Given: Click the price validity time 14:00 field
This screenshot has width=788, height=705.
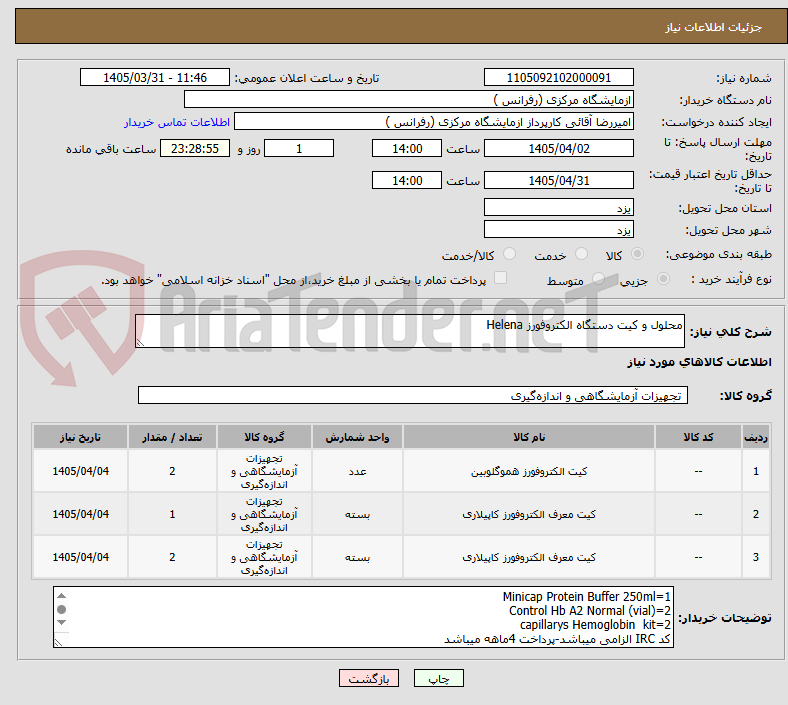Looking at the screenshot, I should click(x=407, y=180).
